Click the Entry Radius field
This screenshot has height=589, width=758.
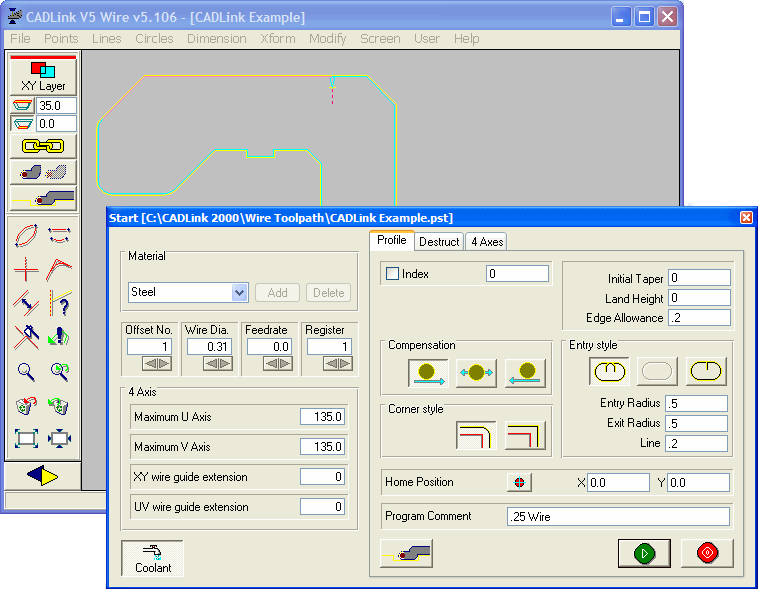tap(697, 403)
